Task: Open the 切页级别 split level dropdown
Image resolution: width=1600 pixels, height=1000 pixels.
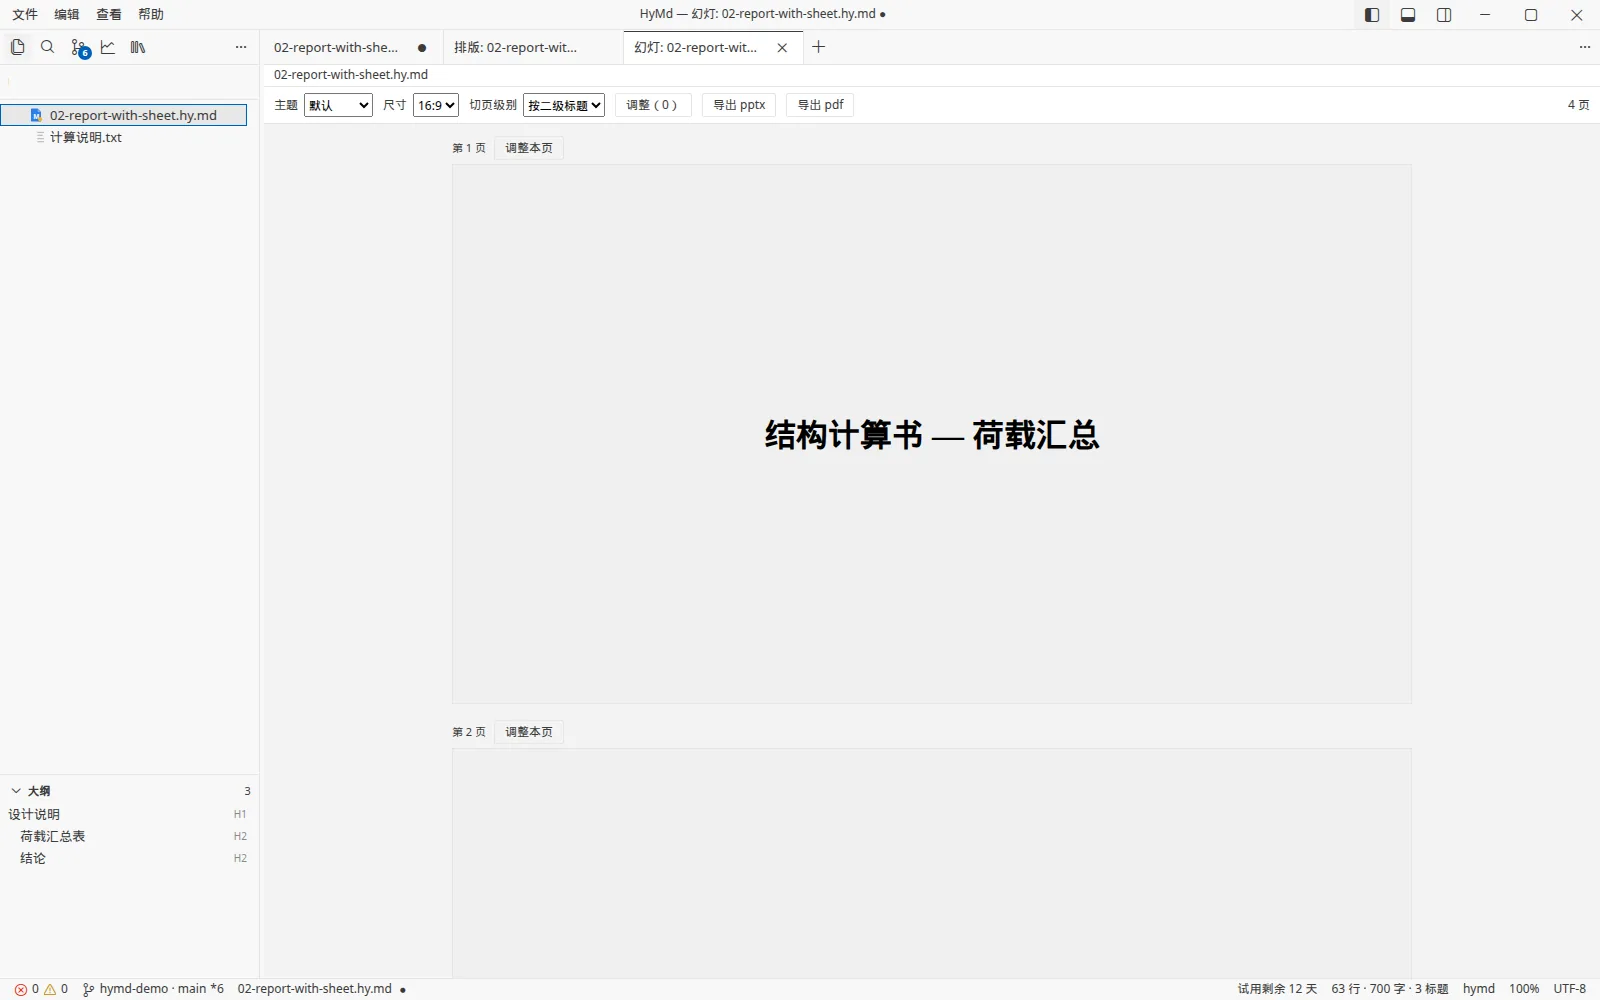Action: [x=564, y=105]
